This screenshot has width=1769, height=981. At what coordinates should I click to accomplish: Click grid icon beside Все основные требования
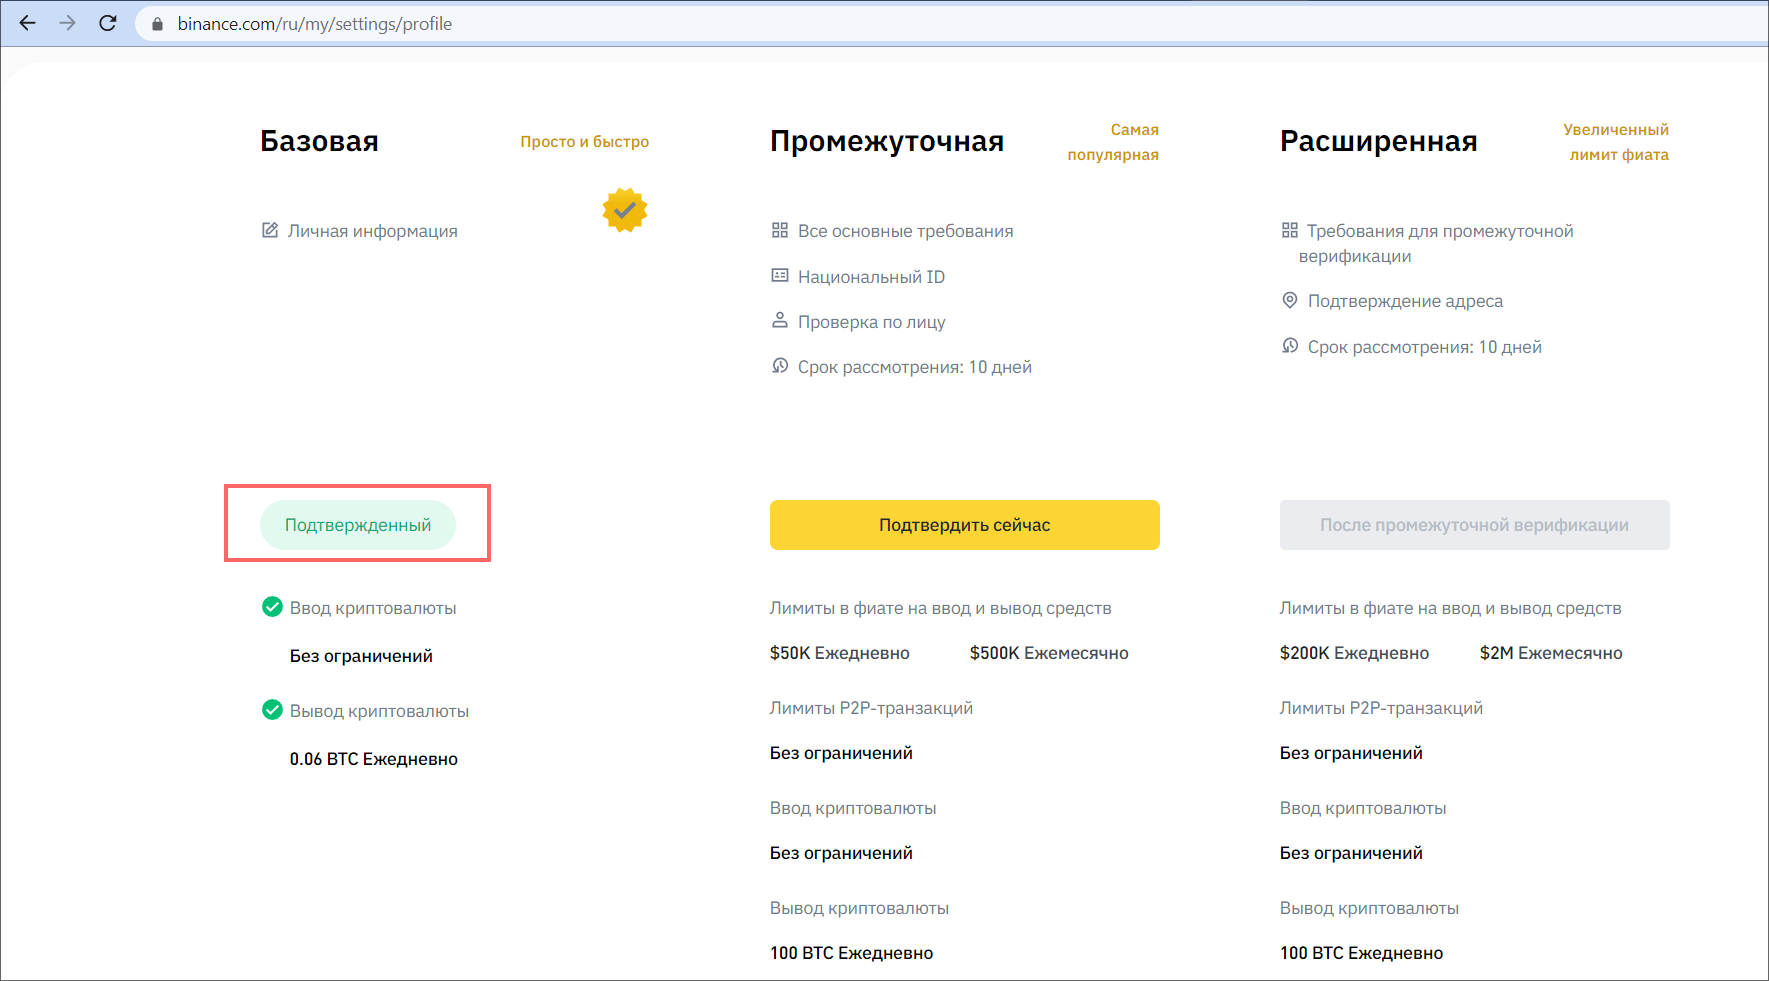coord(780,230)
